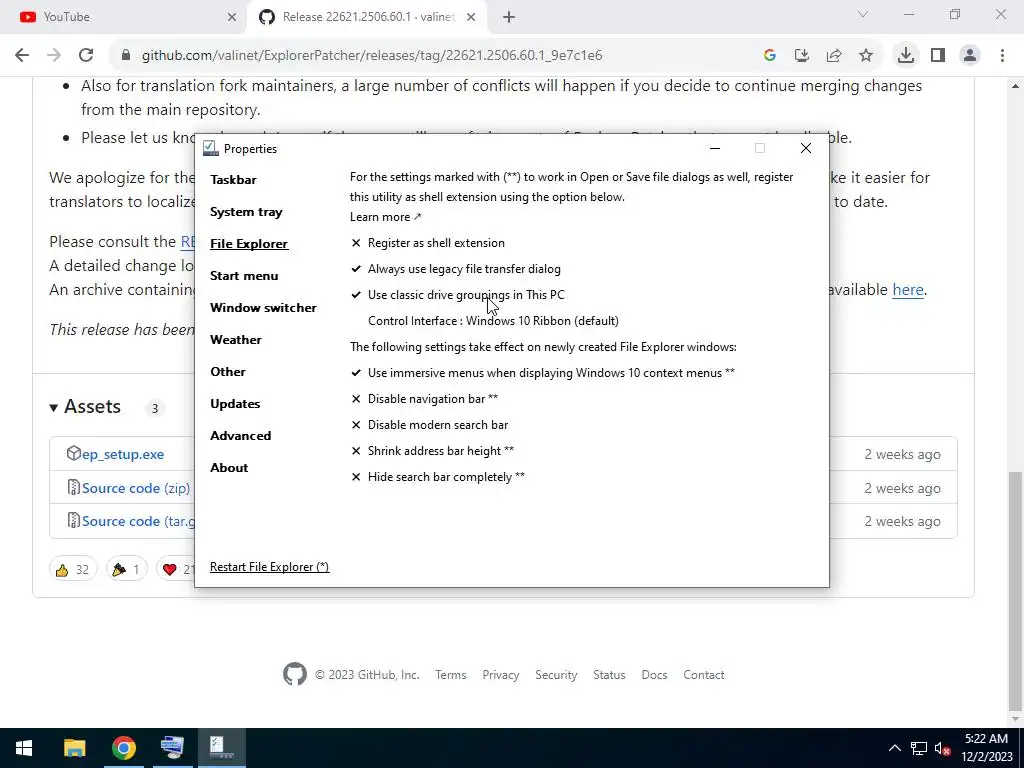This screenshot has height=768, width=1024.
Task: Open tab search chevron in Chrome
Action: (863, 14)
